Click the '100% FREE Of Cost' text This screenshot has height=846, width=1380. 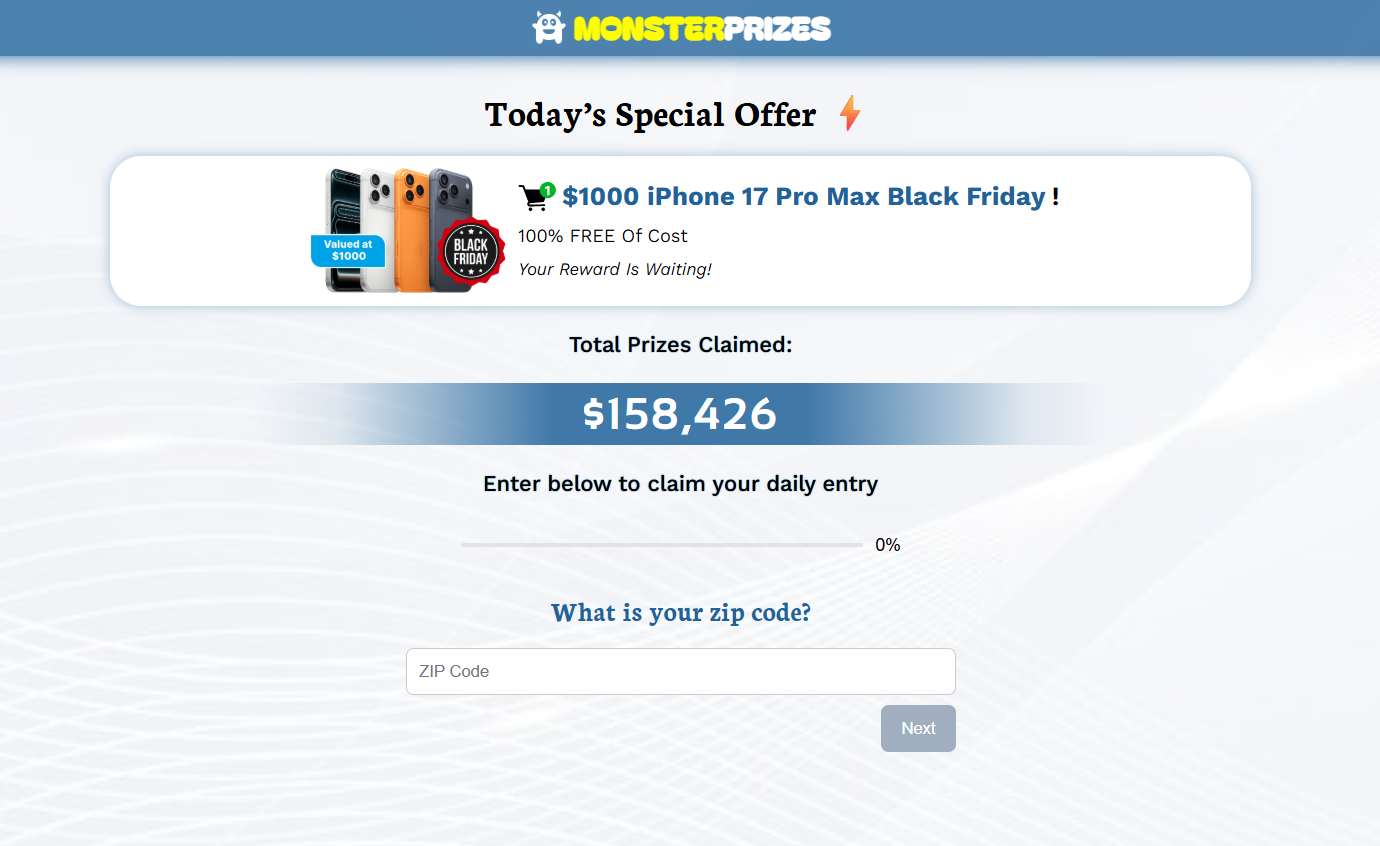point(603,236)
